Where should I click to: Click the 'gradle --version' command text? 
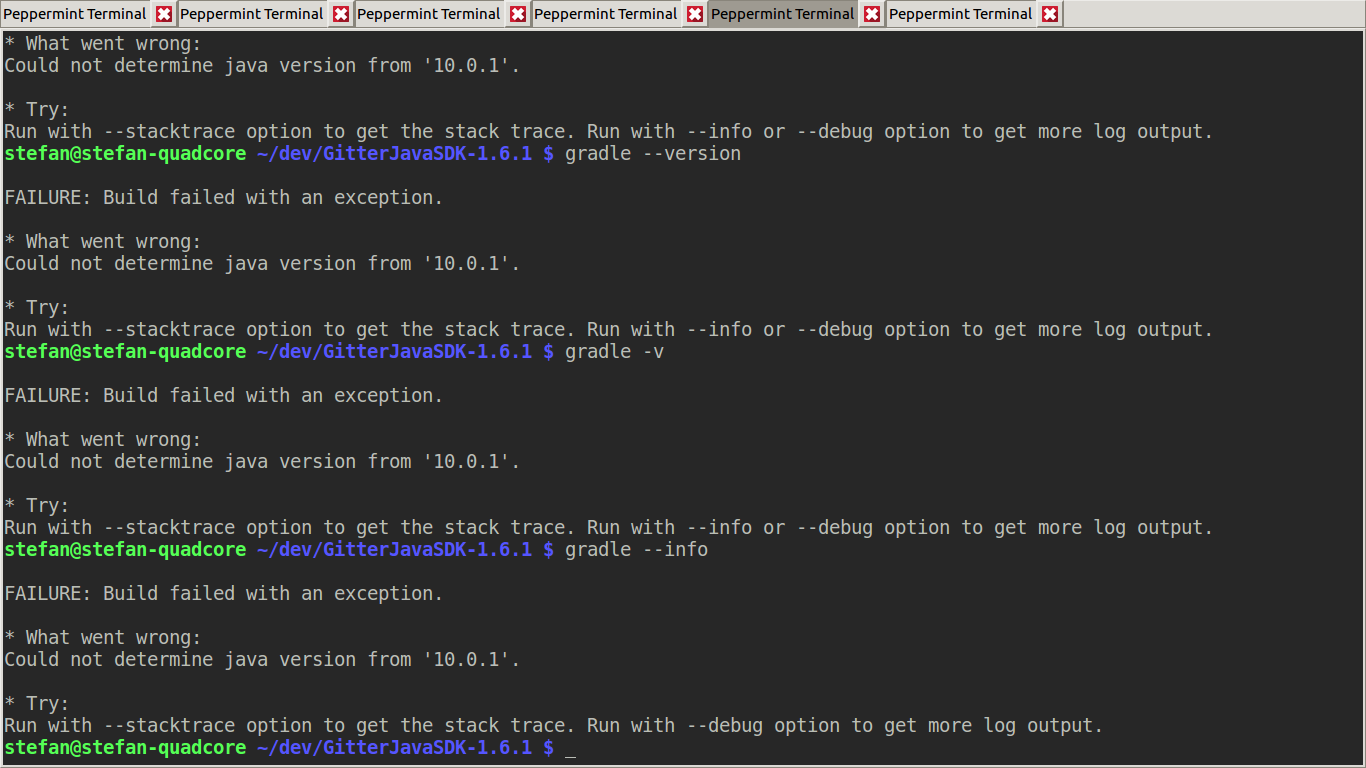[x=653, y=154]
